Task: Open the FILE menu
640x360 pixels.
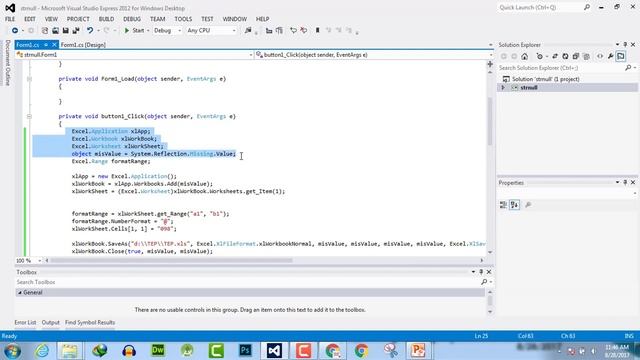Action: [10, 19]
